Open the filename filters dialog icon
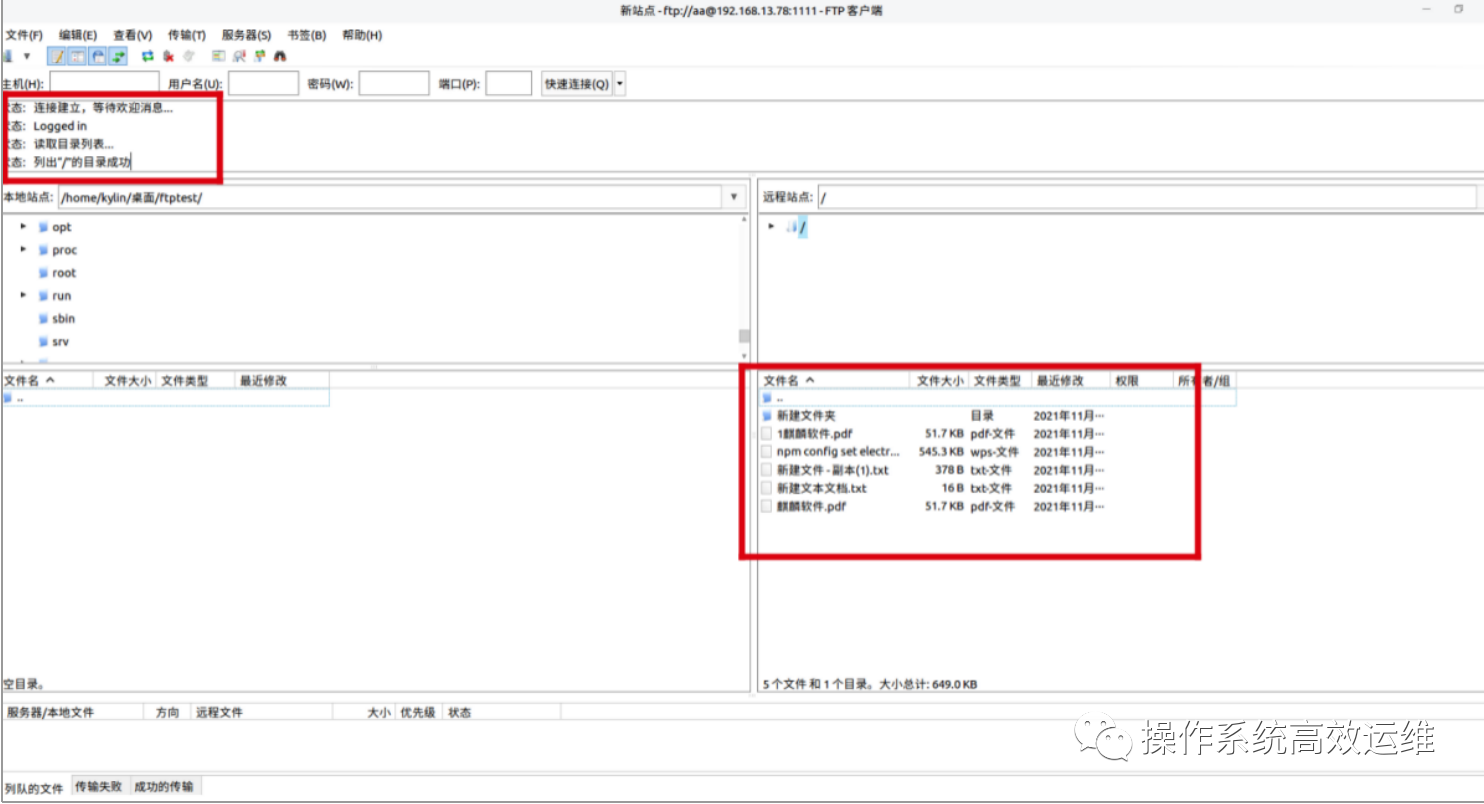Image resolution: width=1484 pixels, height=804 pixels. tap(218, 56)
